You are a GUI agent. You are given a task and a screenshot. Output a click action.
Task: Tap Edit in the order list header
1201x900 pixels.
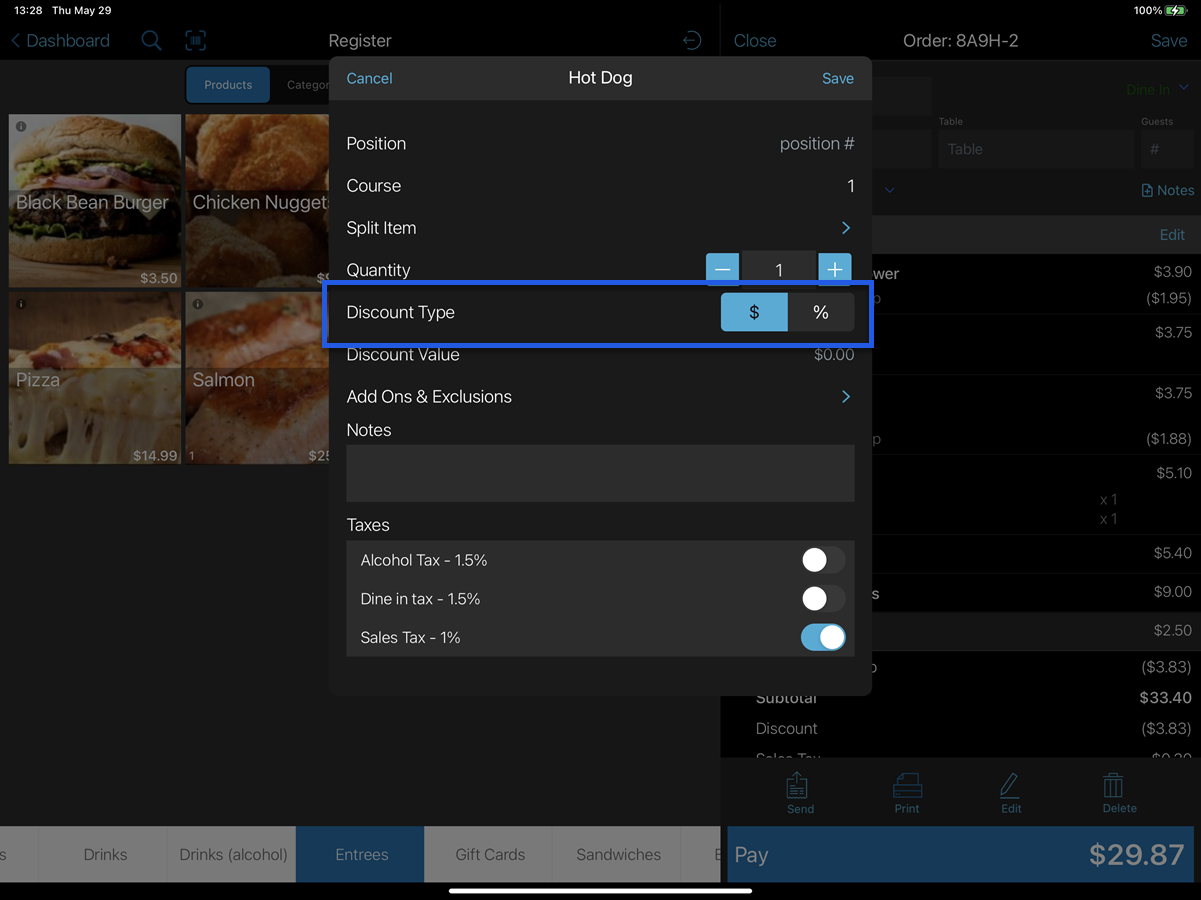point(1172,235)
